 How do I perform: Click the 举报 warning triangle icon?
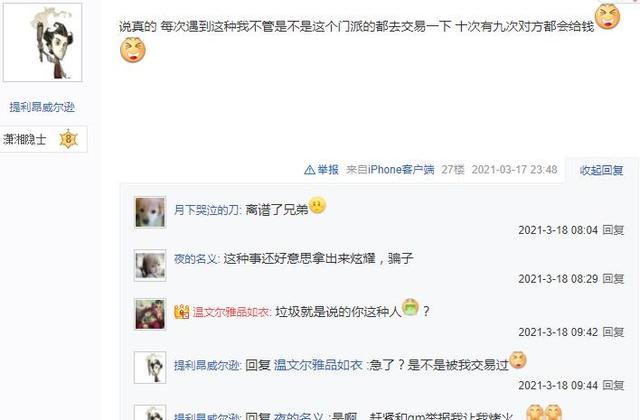[x=309, y=169]
